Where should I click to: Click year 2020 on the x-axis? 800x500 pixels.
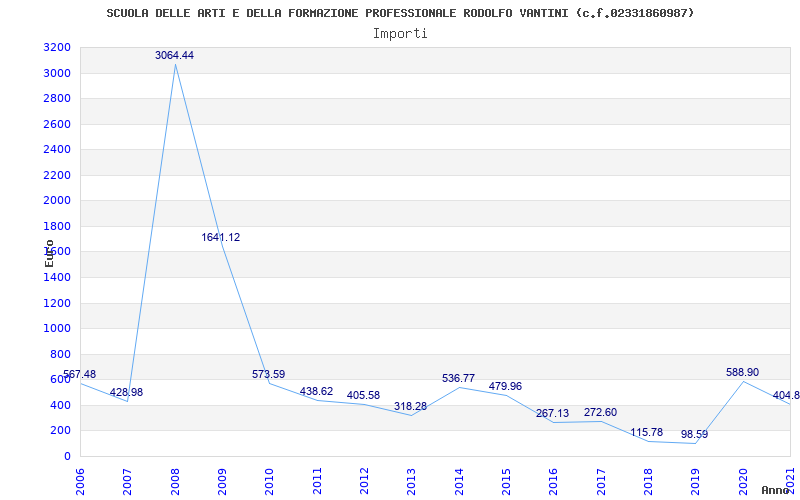click(x=743, y=481)
